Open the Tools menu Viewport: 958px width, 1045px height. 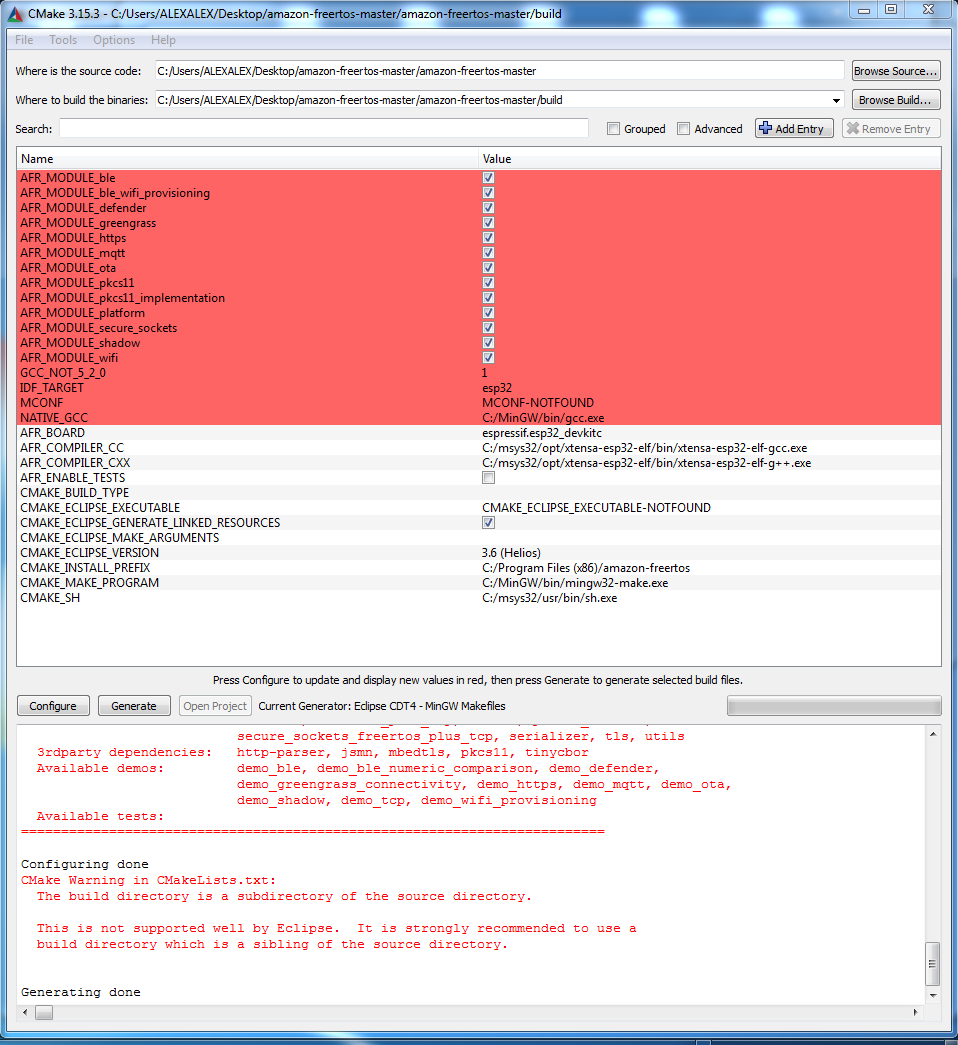pos(63,40)
